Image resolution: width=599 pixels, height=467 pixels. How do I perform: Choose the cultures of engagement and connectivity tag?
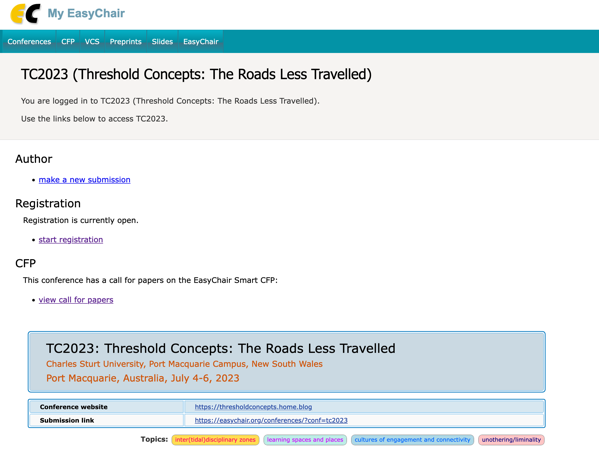point(413,440)
